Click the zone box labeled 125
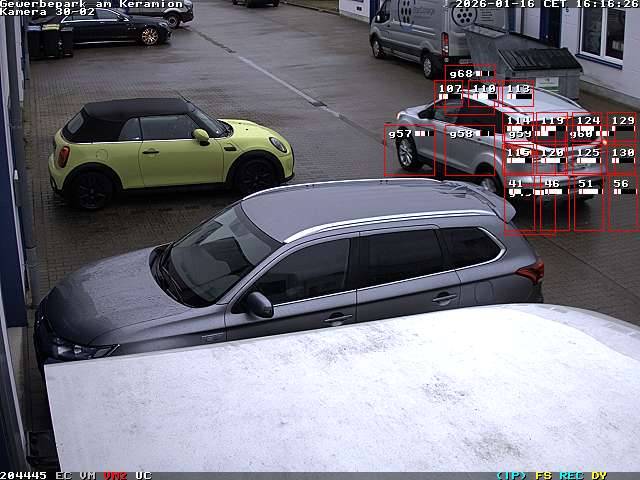The width and height of the screenshot is (640, 480). 587,158
